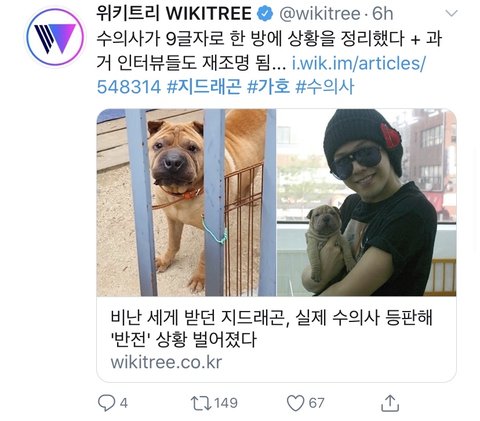Screen dimensions: 480x421
Task: Reply using the comment bubble icon
Action: click(x=106, y=403)
